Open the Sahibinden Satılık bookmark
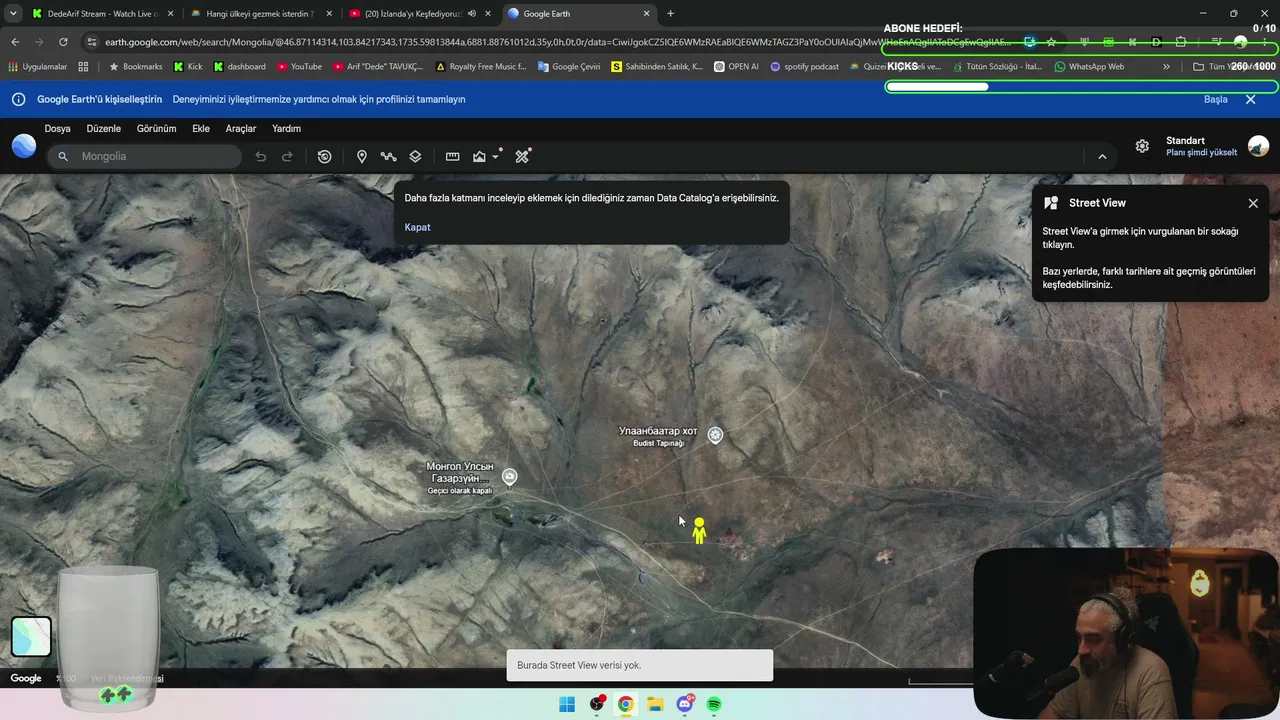1280x720 pixels. tap(657, 67)
